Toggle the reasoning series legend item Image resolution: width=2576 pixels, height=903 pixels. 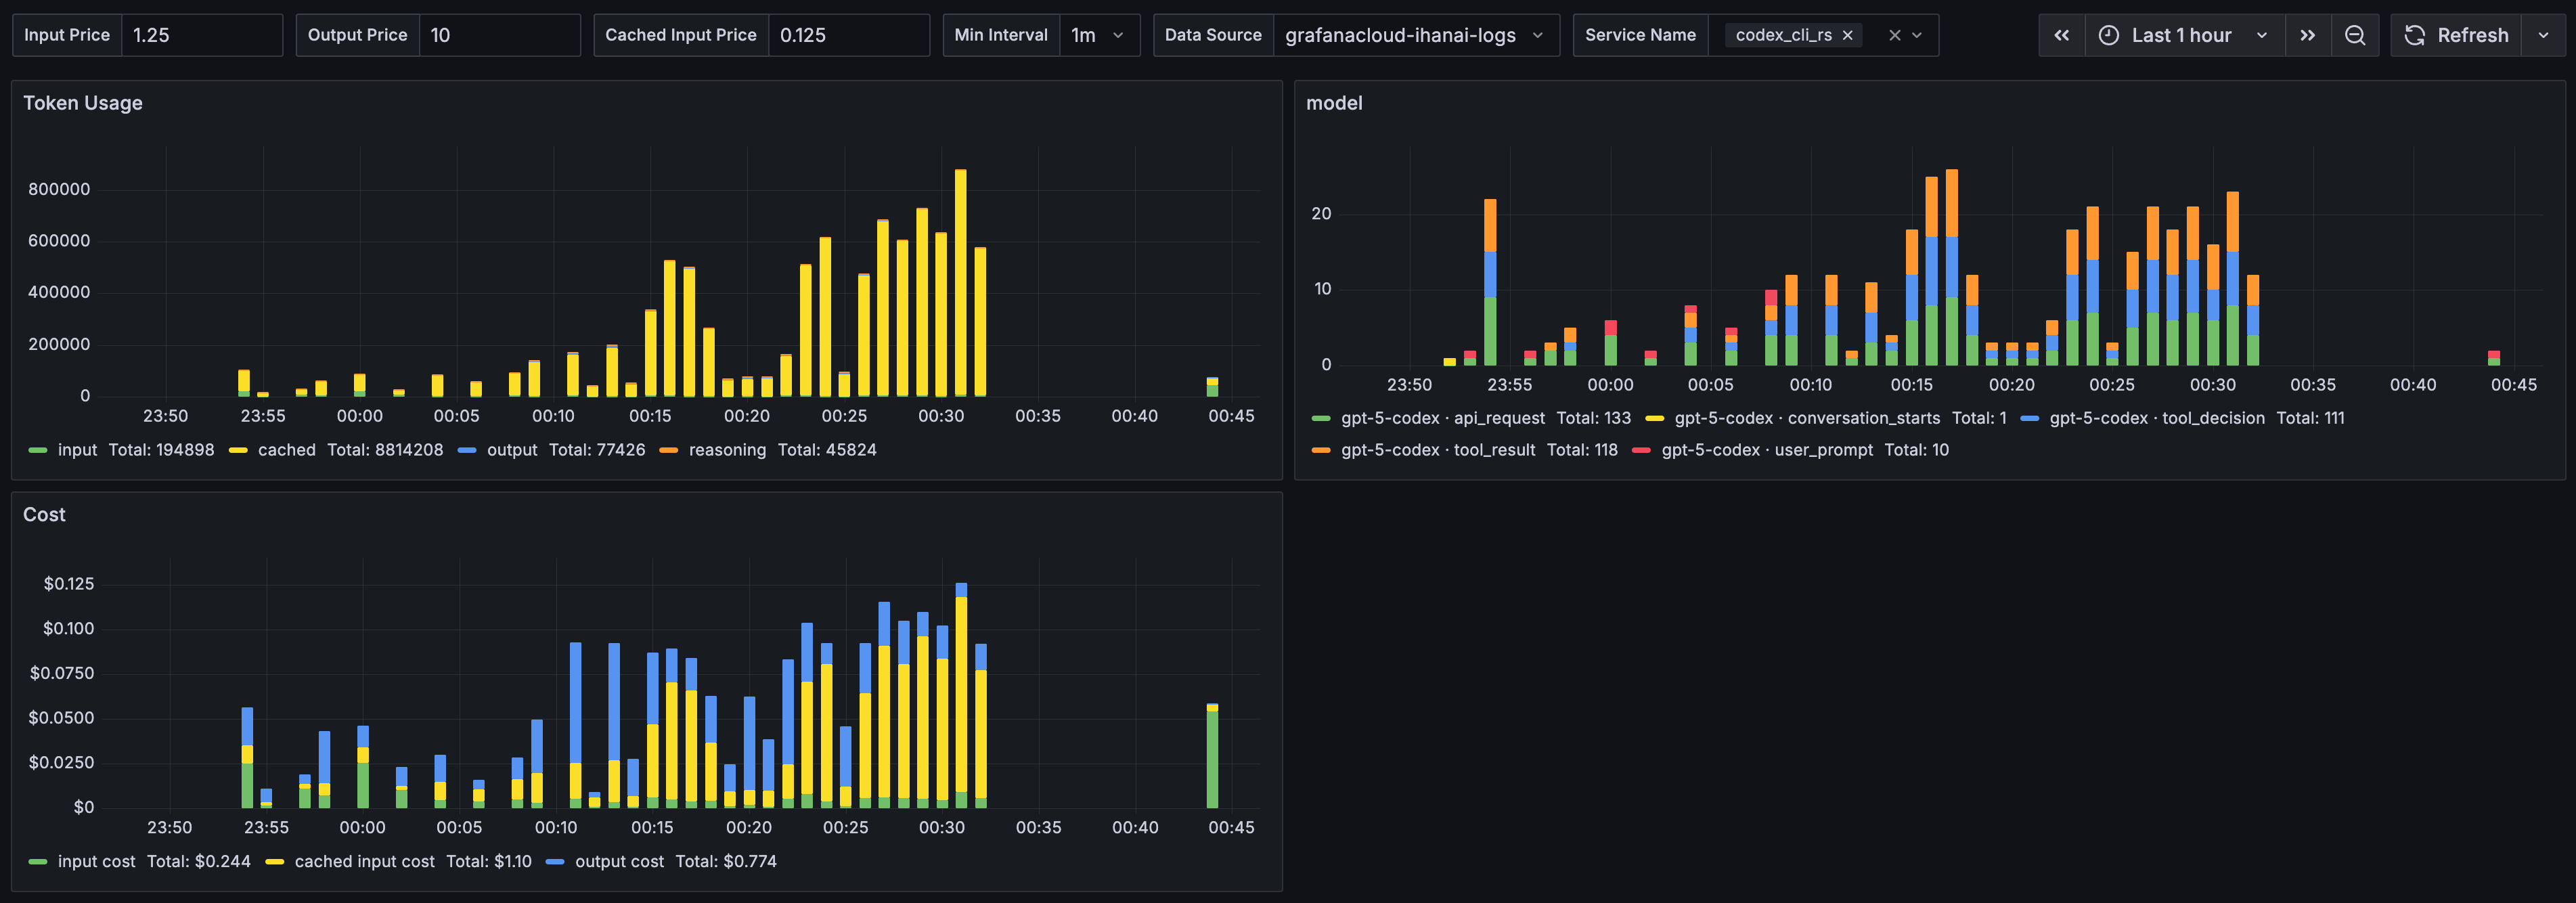point(727,450)
